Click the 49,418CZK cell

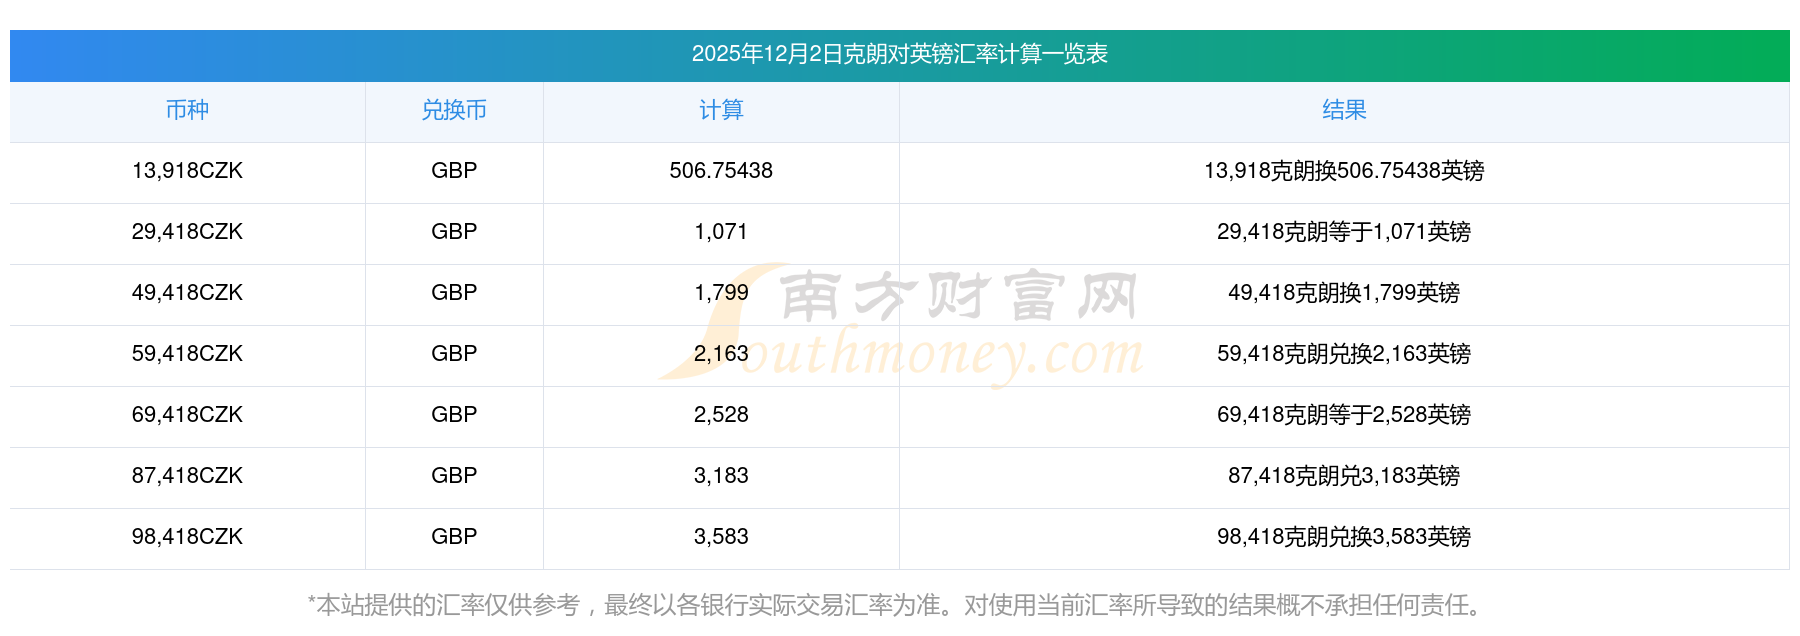click(187, 293)
